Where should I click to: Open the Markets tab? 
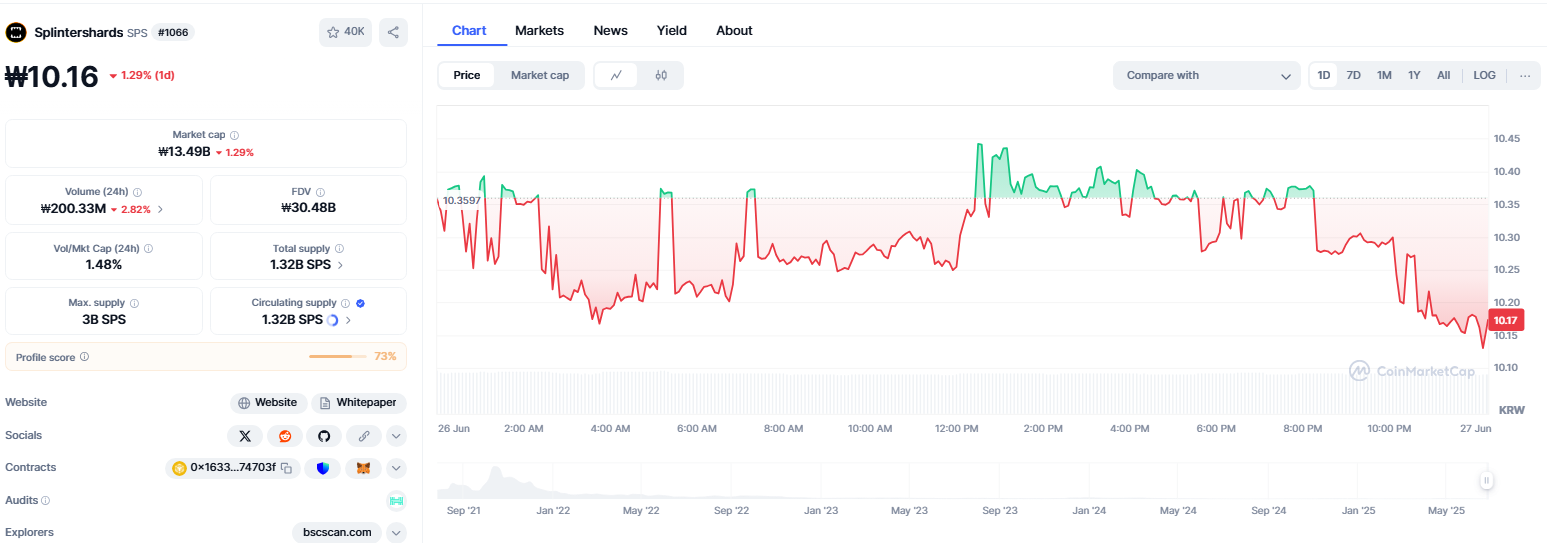coord(539,30)
